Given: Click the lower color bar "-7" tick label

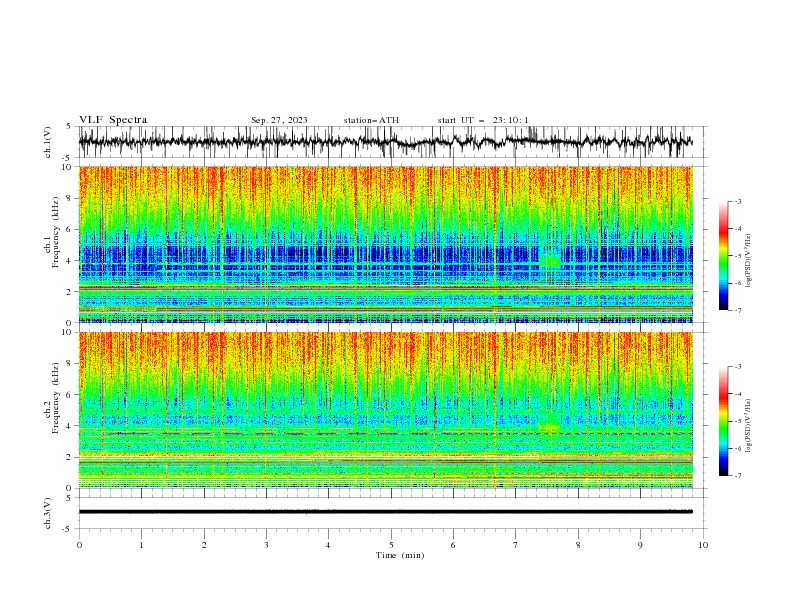Looking at the screenshot, I should pyautogui.click(x=738, y=476).
